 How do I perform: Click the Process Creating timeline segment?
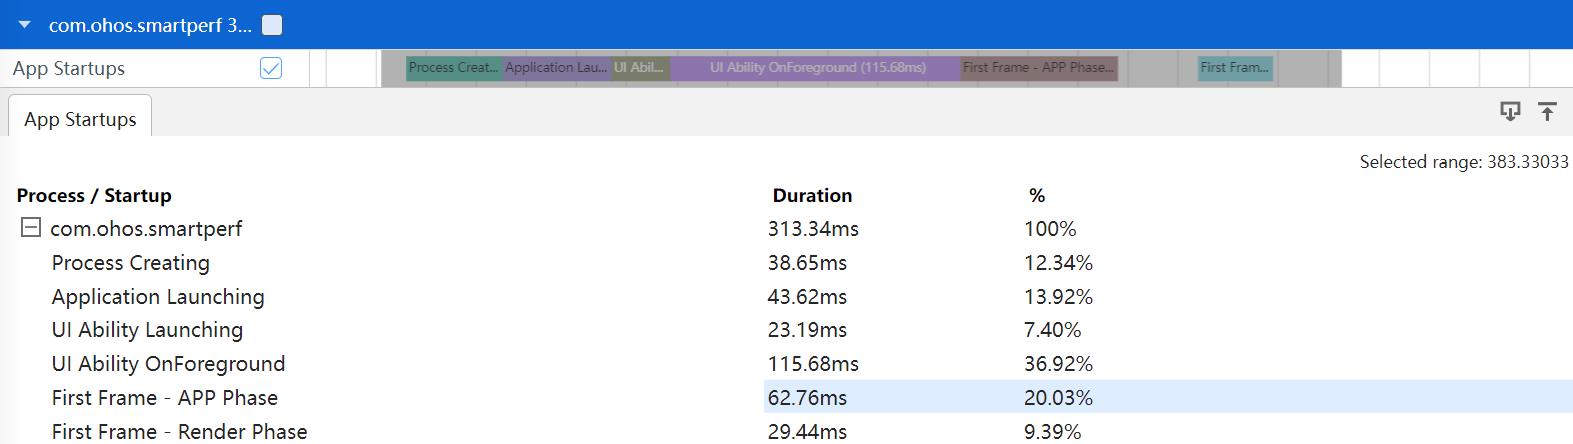coord(453,68)
